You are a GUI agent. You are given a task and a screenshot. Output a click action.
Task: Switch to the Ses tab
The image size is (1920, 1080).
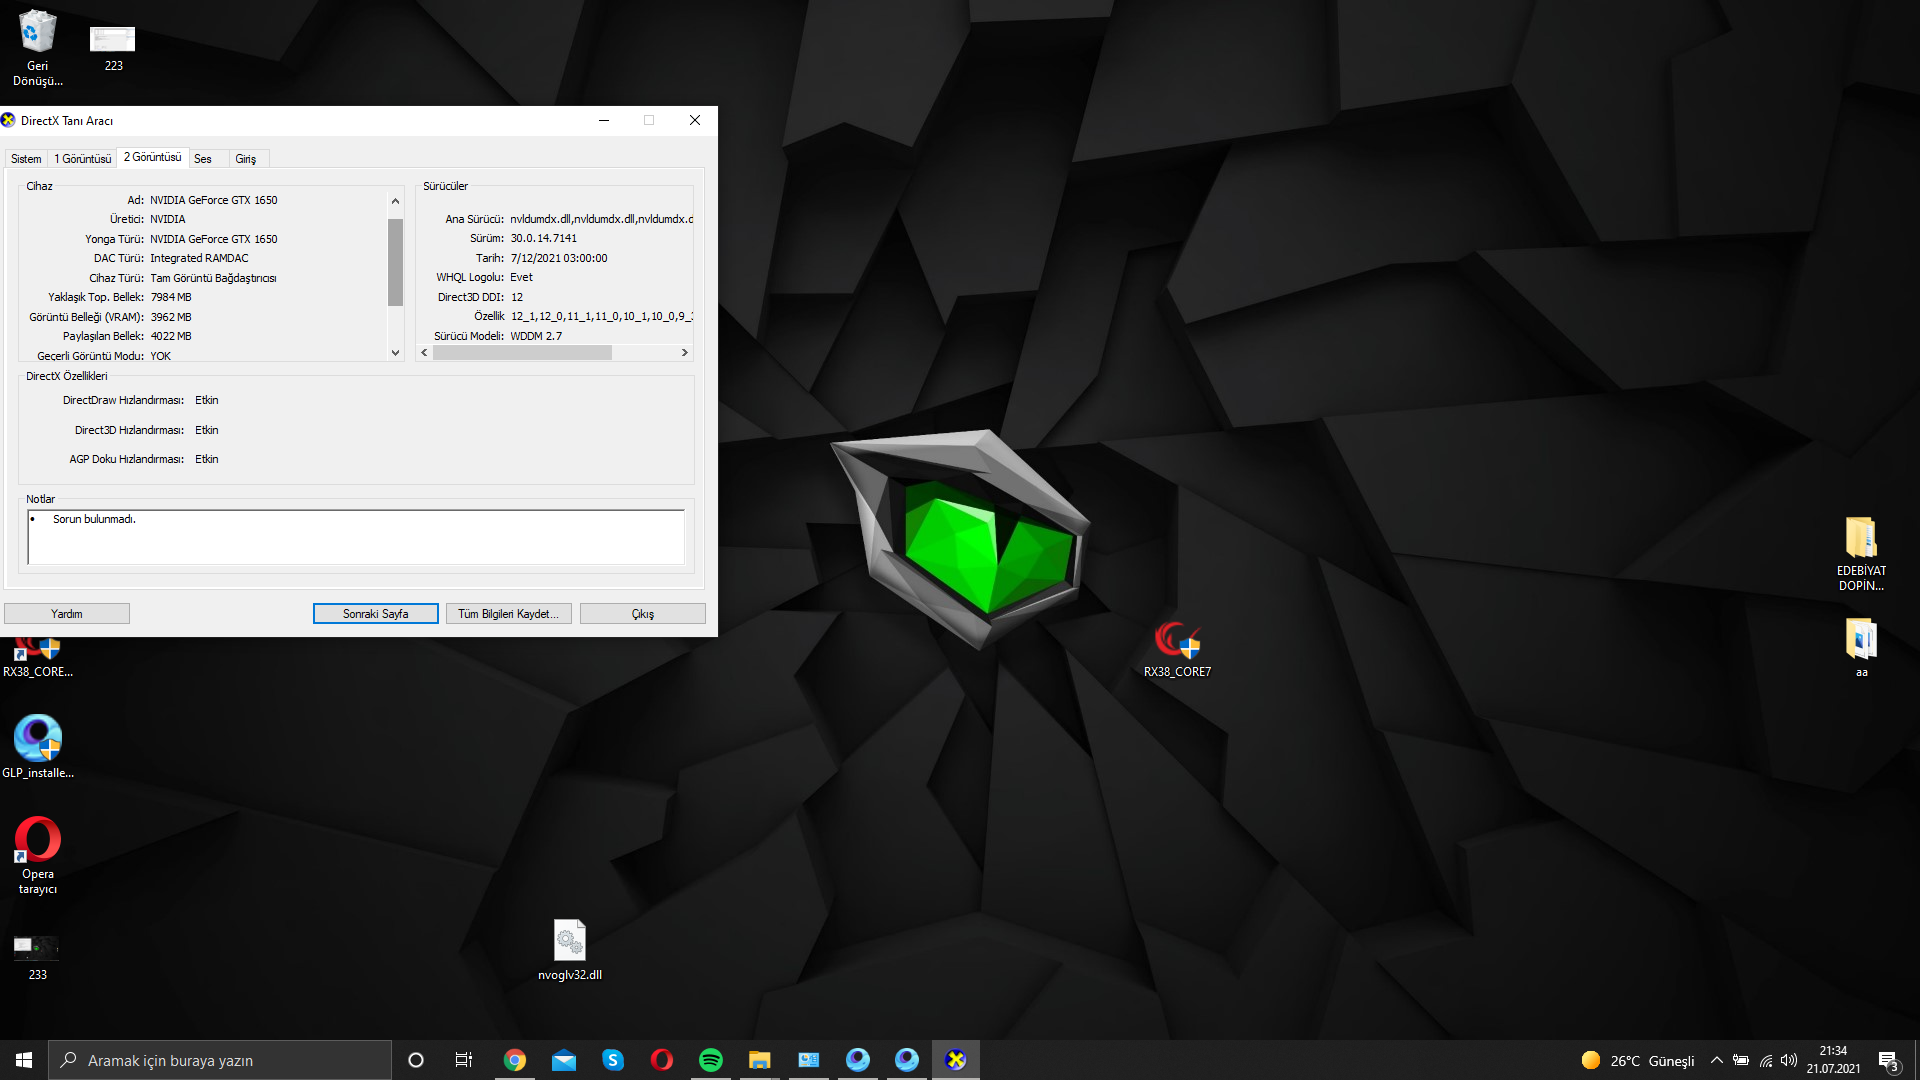[x=203, y=159]
